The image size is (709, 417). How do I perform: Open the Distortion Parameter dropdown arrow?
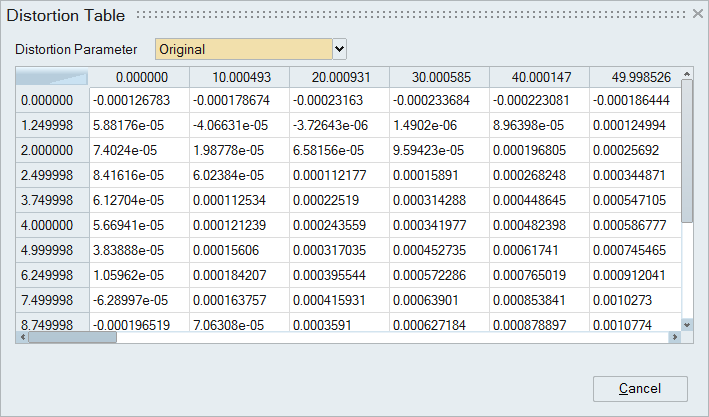(x=338, y=49)
